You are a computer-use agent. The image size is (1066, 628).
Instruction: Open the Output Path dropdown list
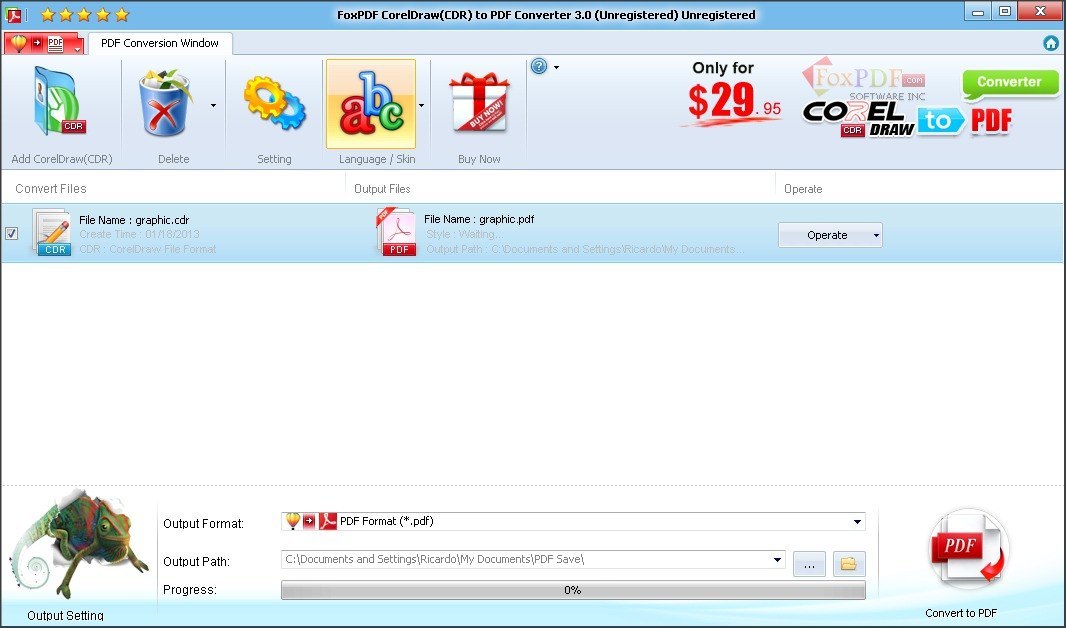click(x=779, y=561)
